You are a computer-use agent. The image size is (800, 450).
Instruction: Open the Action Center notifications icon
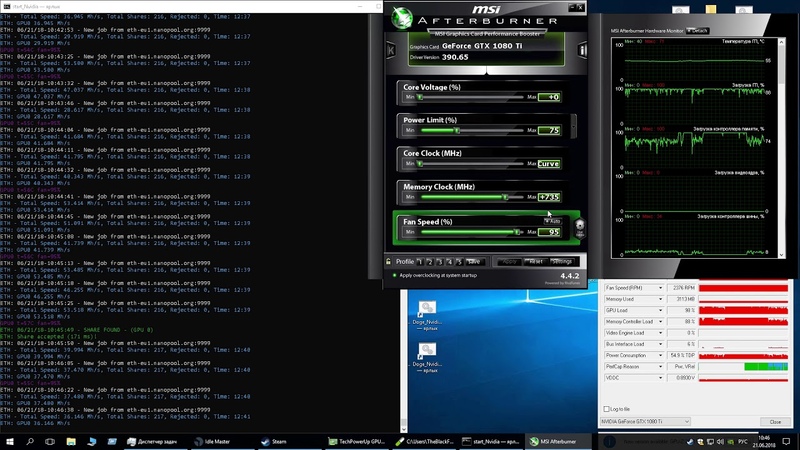[x=786, y=441]
